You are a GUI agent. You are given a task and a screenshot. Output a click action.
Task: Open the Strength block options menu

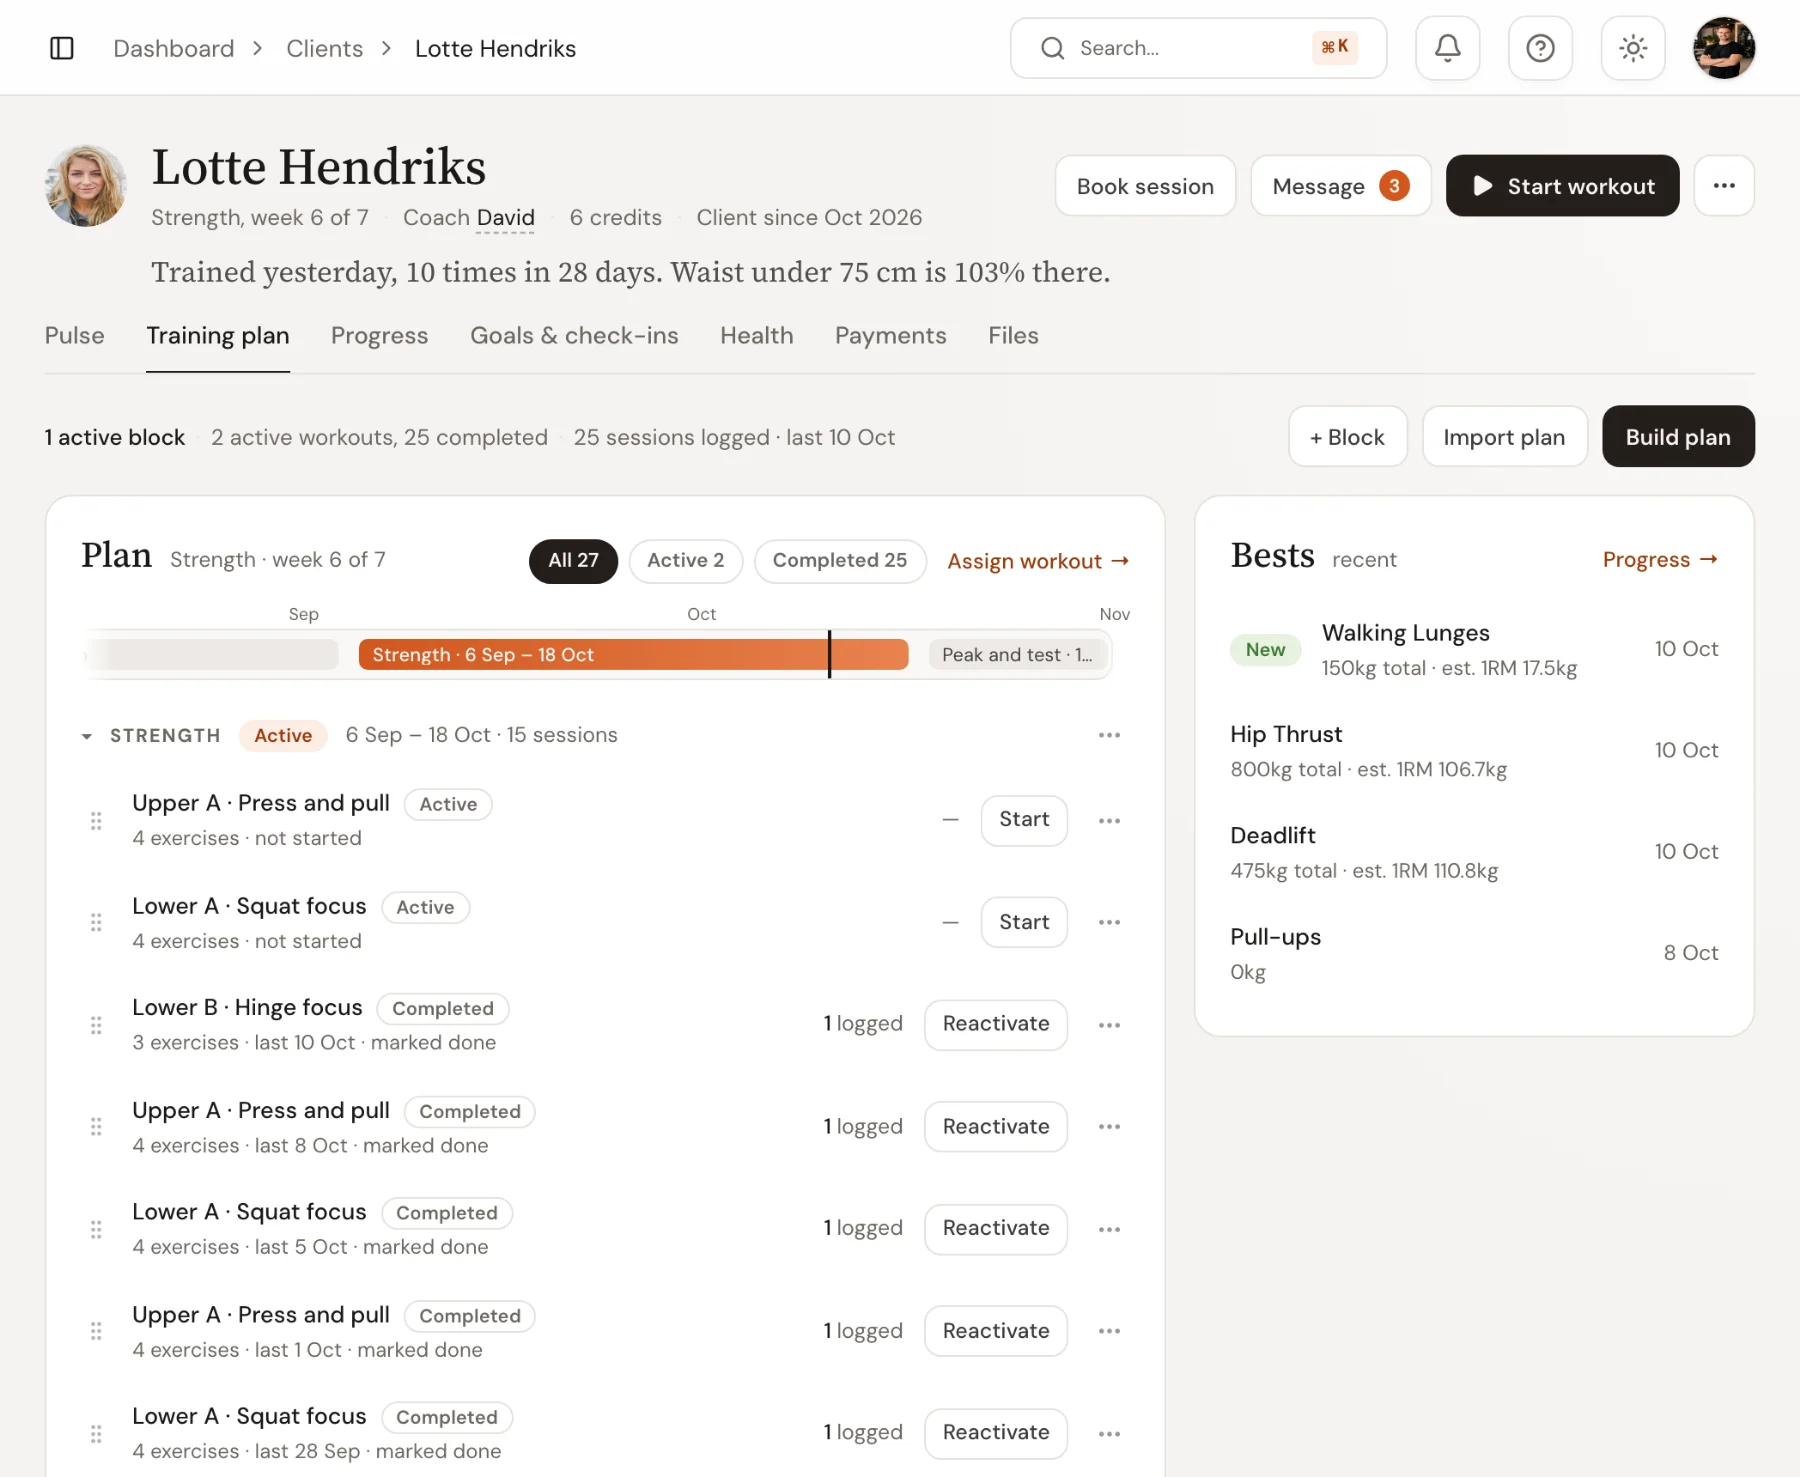(1109, 735)
